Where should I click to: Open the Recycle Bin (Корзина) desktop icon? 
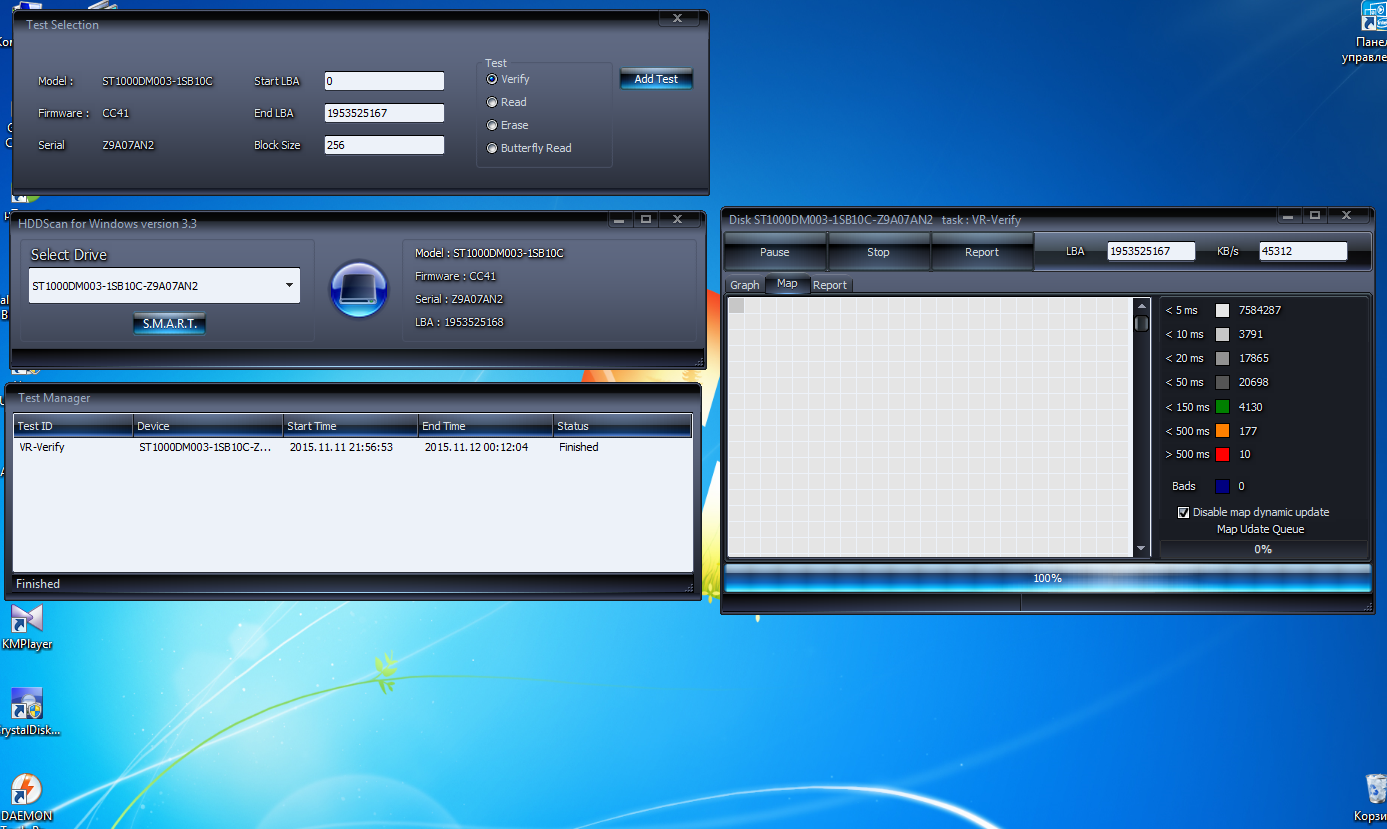[x=1370, y=797]
